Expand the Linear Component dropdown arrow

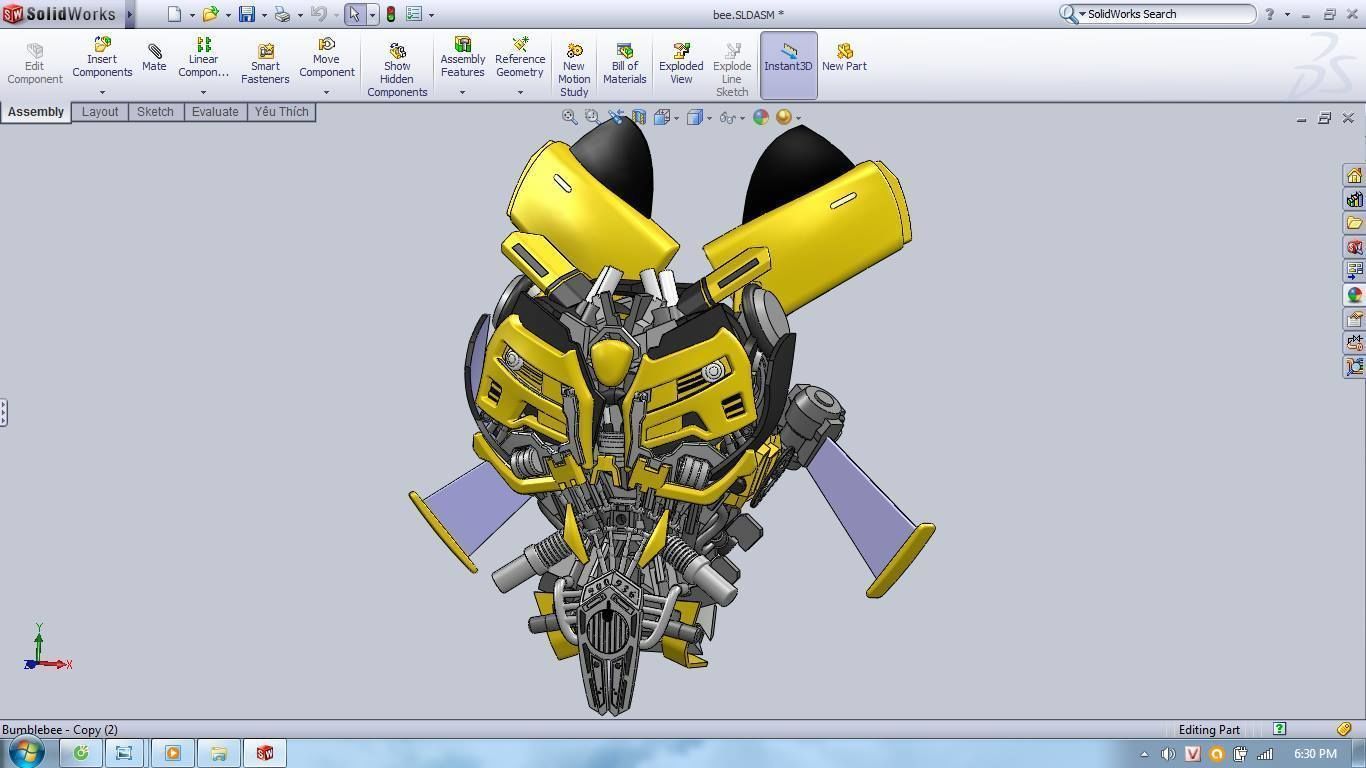point(203,93)
